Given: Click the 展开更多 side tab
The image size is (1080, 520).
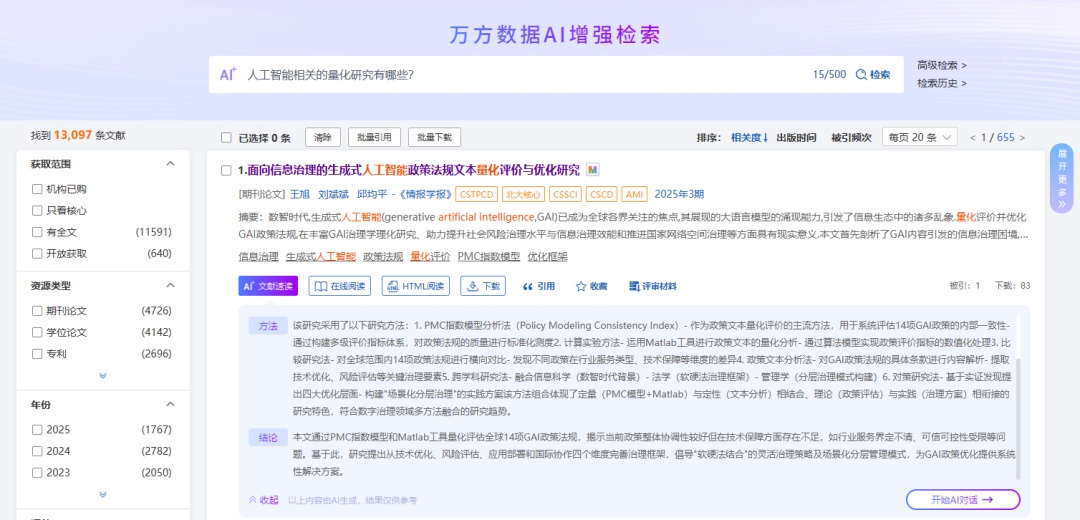Looking at the screenshot, I should point(1061,178).
